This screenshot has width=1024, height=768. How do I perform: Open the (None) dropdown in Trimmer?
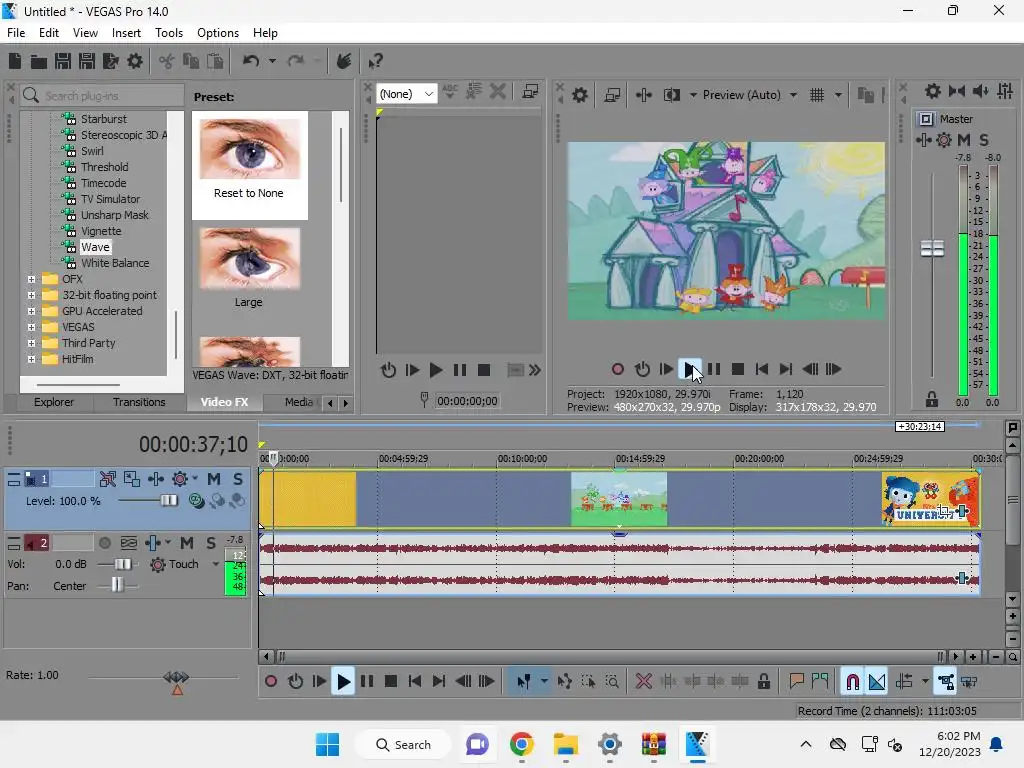point(406,94)
